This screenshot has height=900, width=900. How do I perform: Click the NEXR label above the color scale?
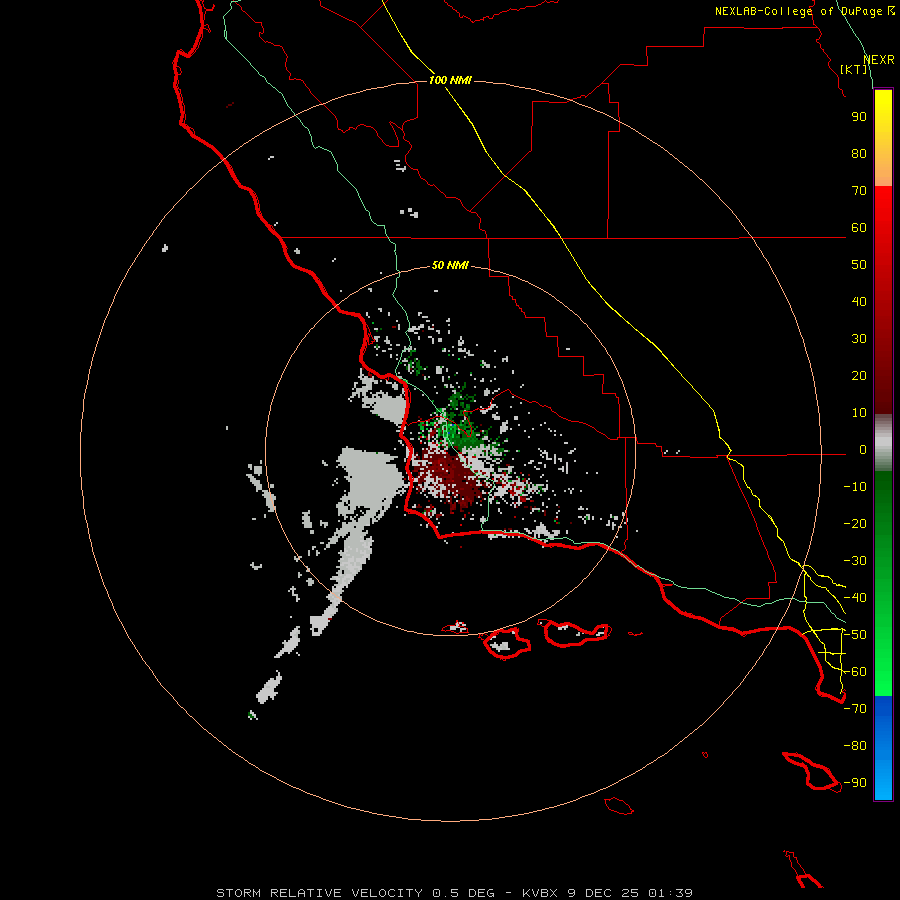pyautogui.click(x=879, y=60)
